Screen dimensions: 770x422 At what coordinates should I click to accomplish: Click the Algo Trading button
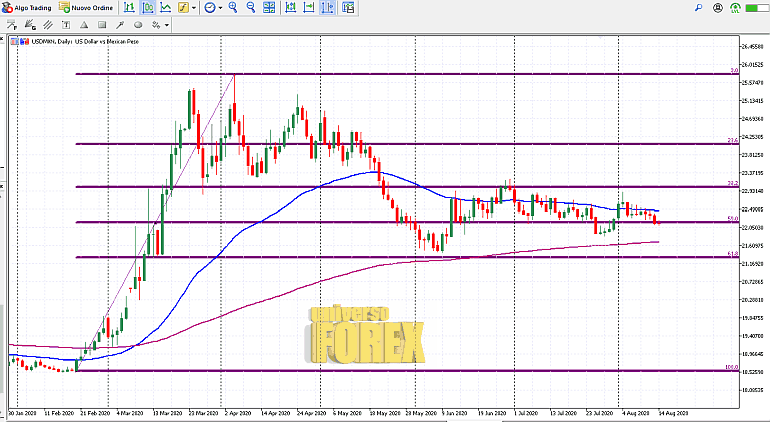tap(27, 7)
